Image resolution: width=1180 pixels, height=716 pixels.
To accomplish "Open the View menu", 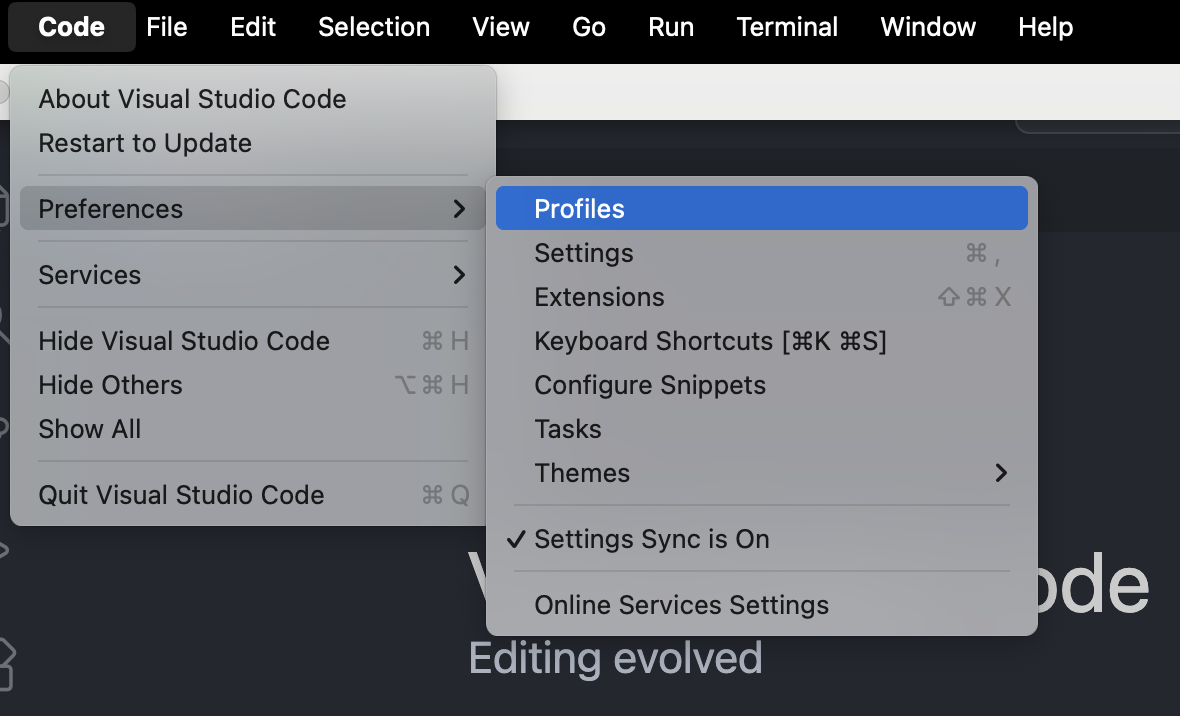I will click(500, 27).
